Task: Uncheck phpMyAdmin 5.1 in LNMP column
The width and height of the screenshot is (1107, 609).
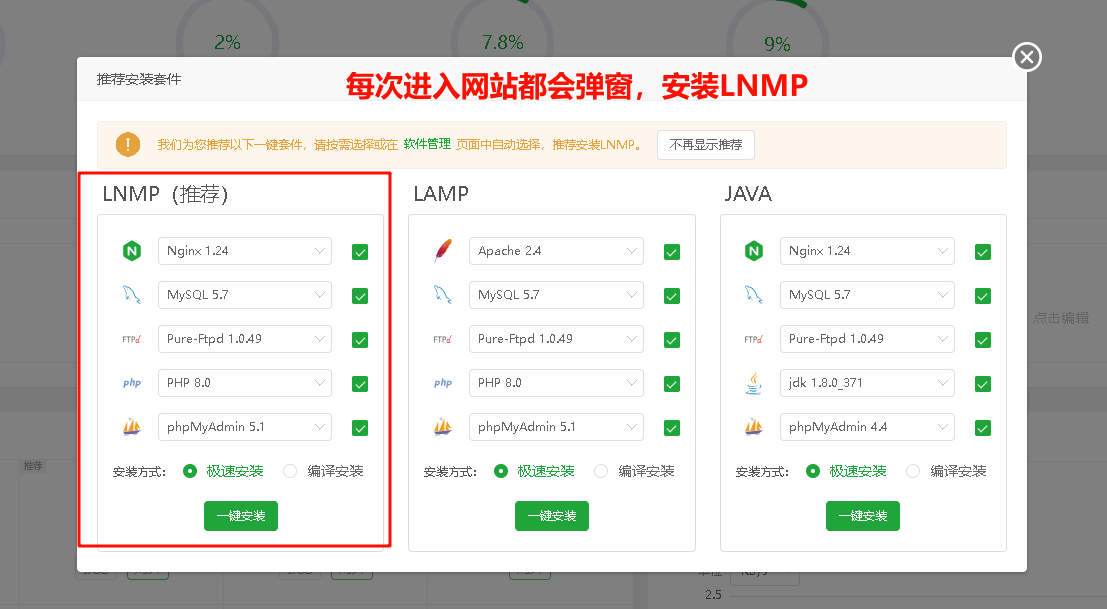Action: 360,428
